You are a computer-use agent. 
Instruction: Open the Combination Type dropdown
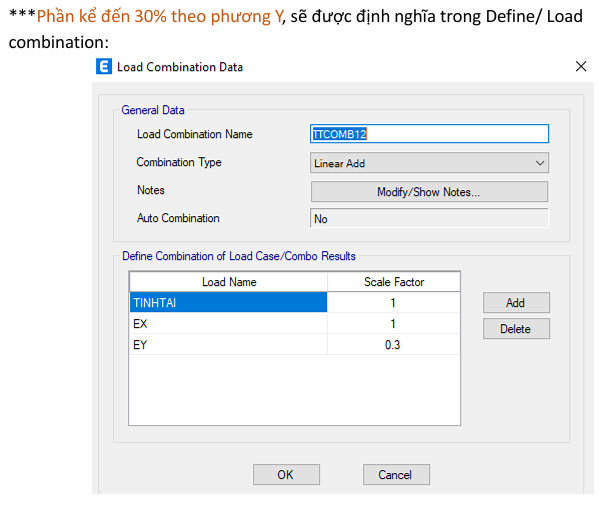[x=429, y=163]
